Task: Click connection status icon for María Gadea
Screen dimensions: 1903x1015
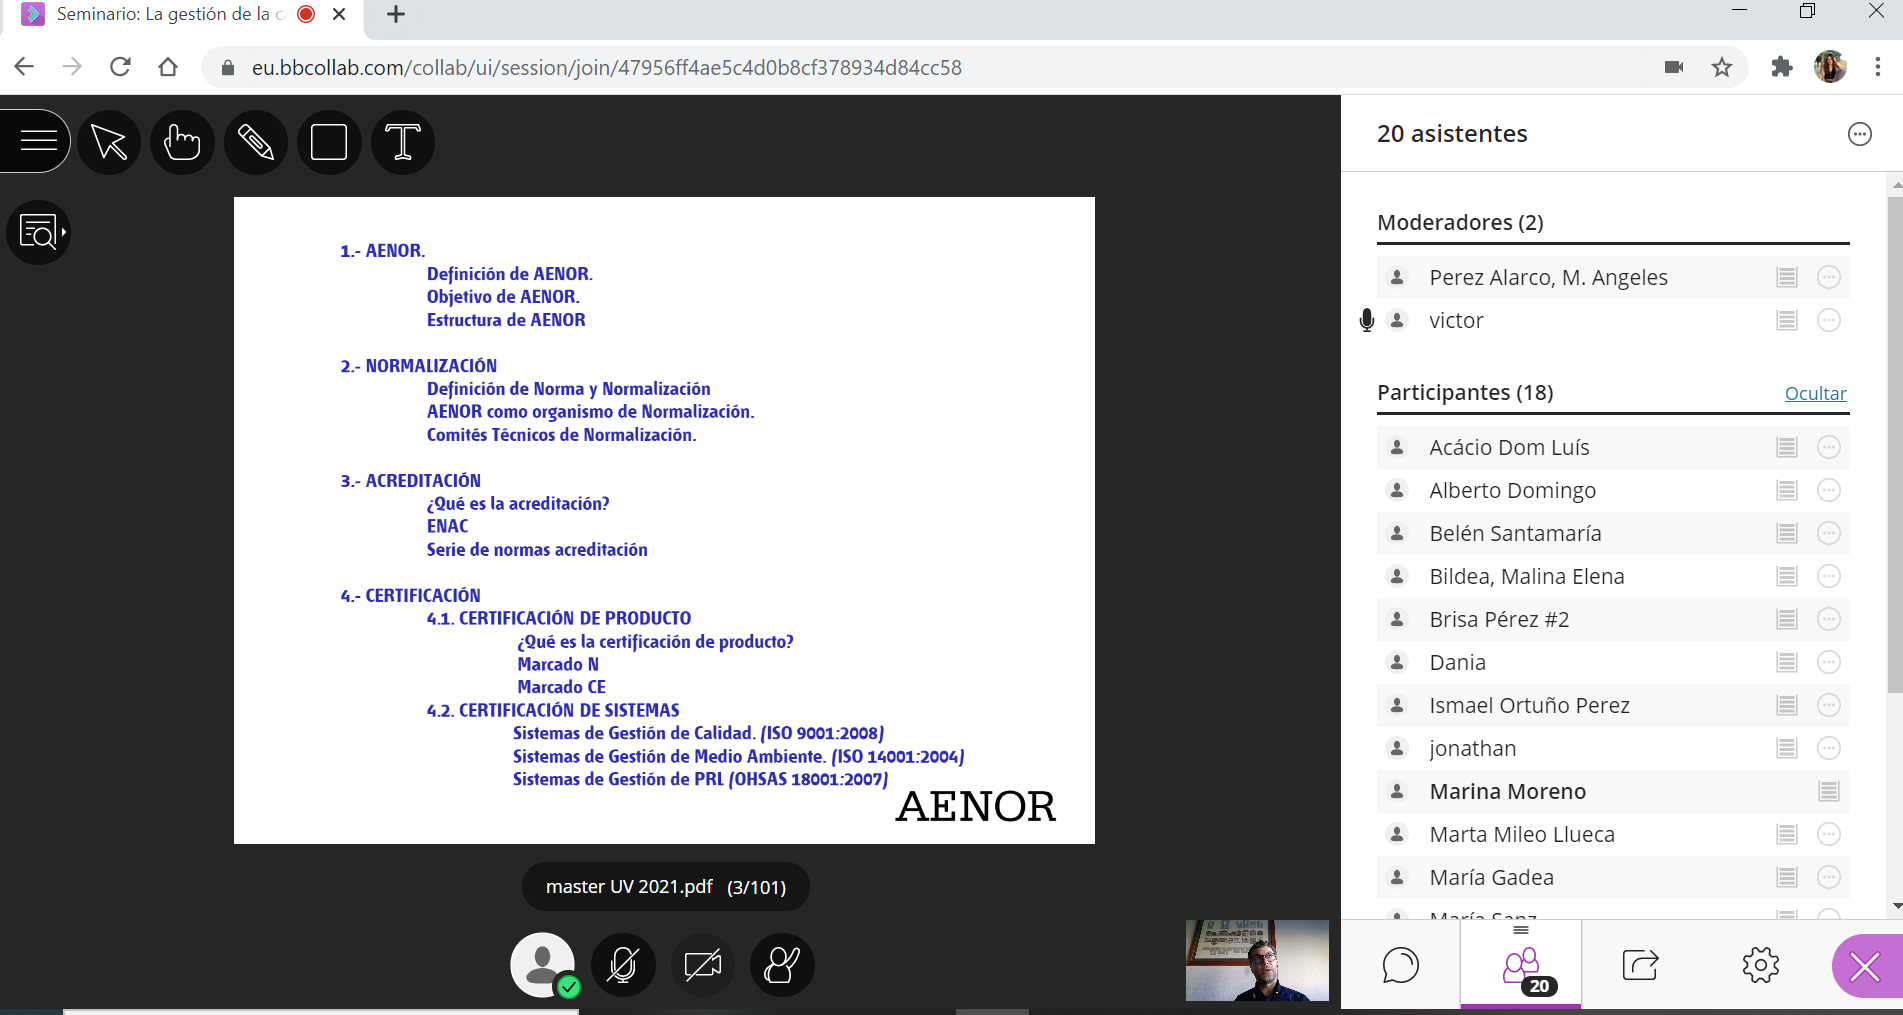Action: [1787, 877]
